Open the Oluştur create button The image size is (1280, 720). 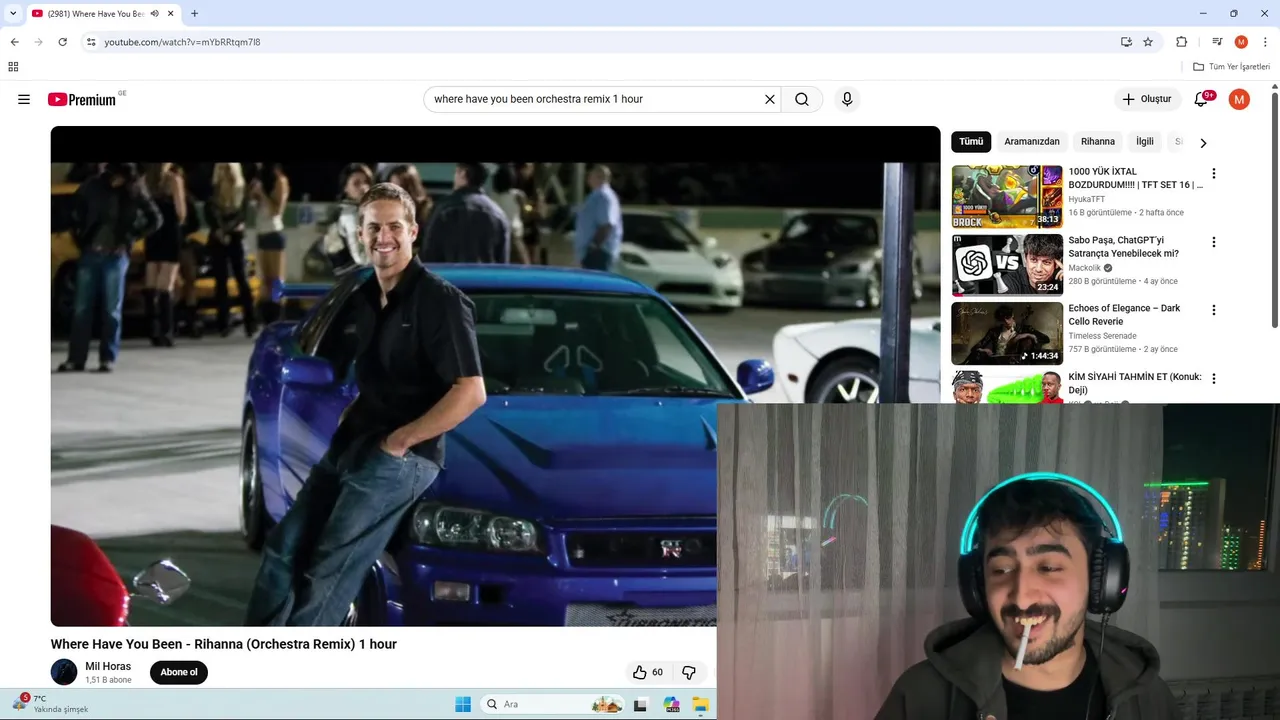[1147, 99]
